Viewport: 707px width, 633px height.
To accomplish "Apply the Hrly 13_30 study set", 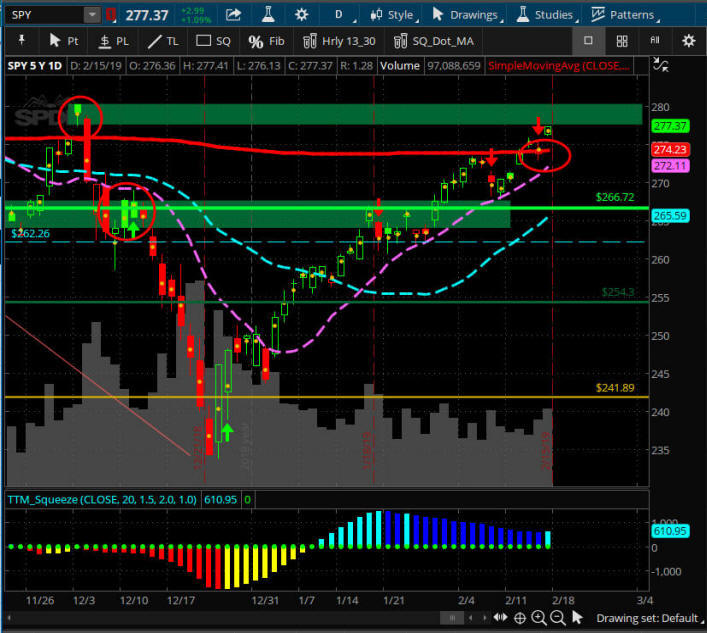I will point(339,41).
